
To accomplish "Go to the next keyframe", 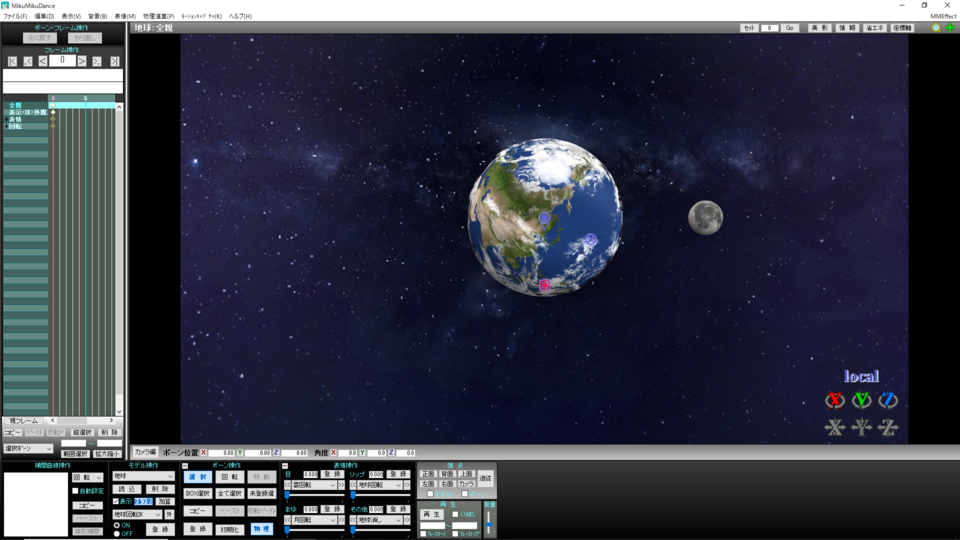I will (x=97, y=61).
